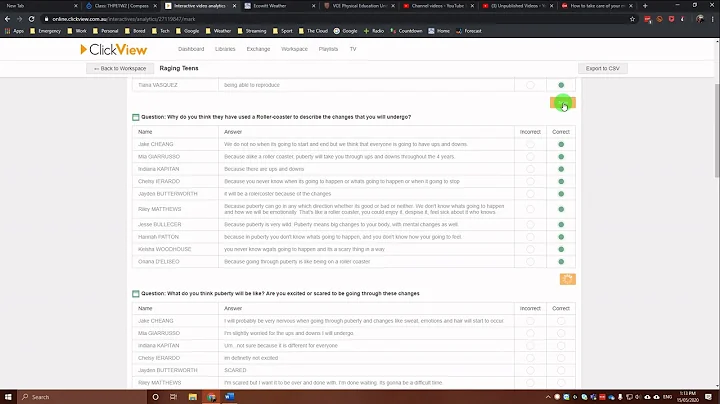The image size is (720, 404).
Task: Mark Mia GIARRUSSO's 'slightly worried' answer Incorrect
Action: click(530, 333)
